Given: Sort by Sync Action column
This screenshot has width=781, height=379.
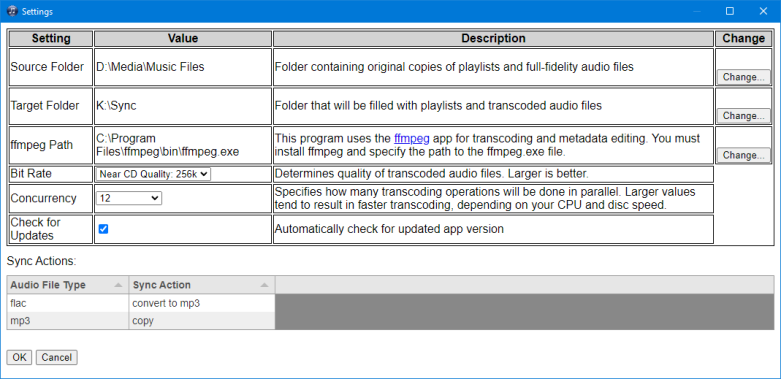Looking at the screenshot, I should click(x=202, y=285).
